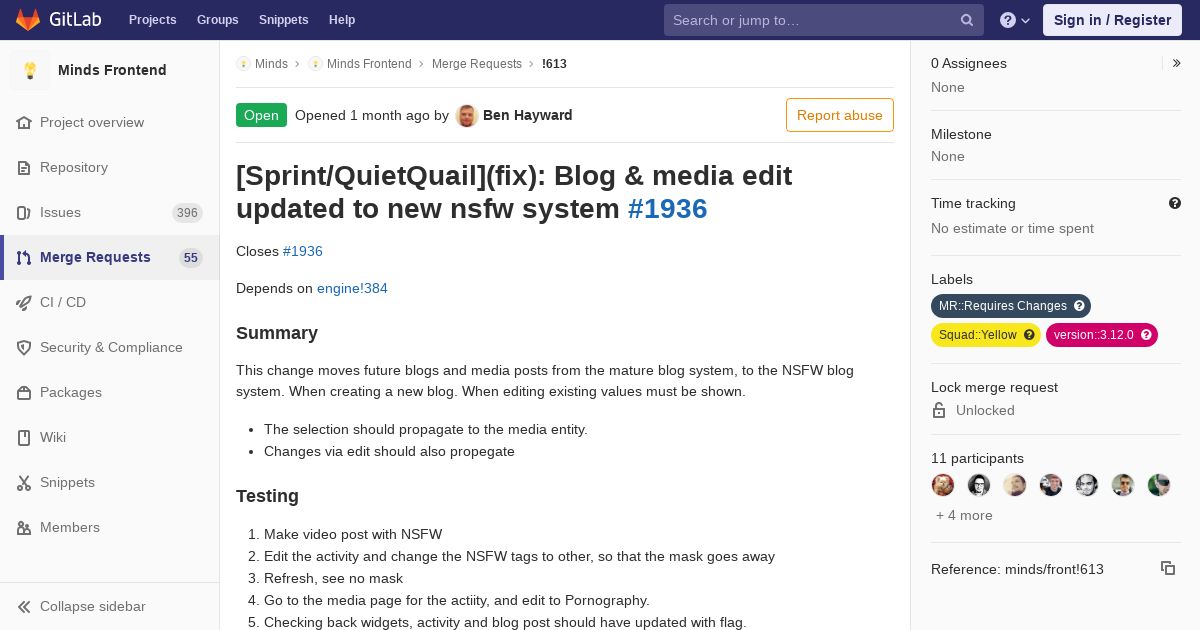Click 'Make video post with NSFW' step
The image size is (1200, 630).
coord(353,534)
